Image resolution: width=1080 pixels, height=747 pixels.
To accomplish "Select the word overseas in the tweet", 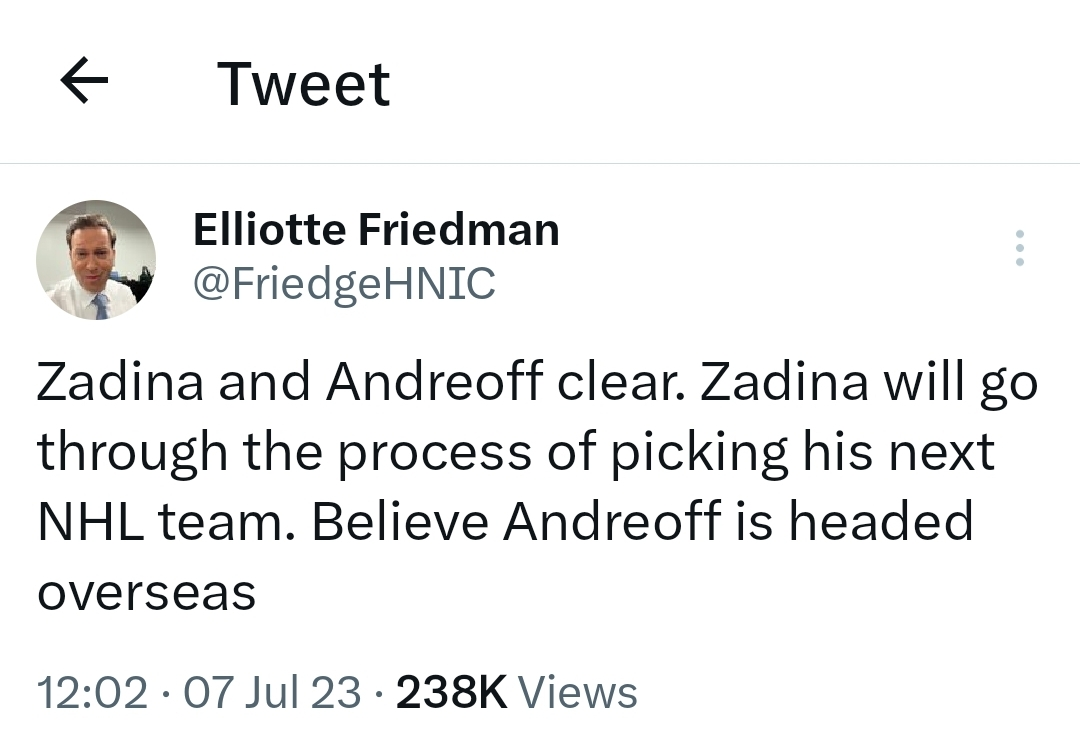I will tap(147, 593).
